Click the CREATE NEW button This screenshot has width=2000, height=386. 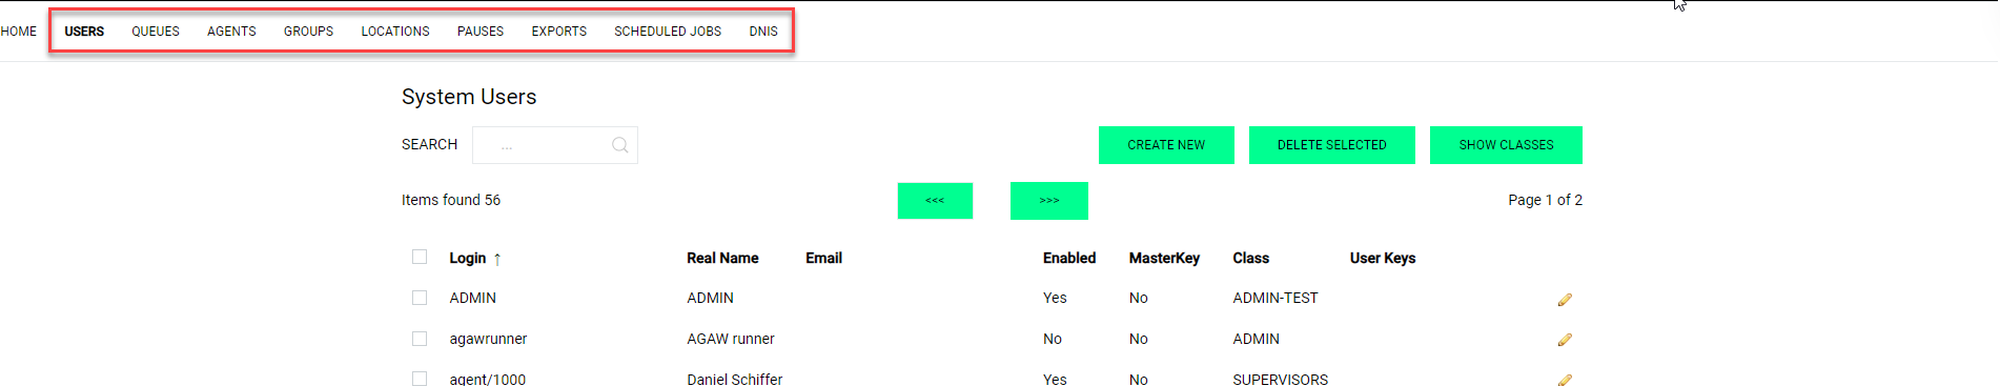[1166, 145]
